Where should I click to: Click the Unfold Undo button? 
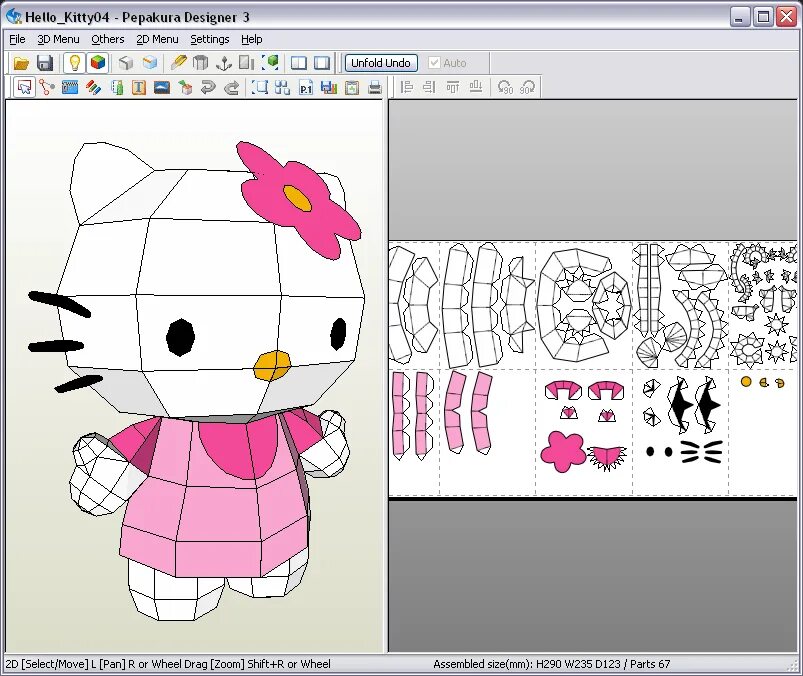pyautogui.click(x=381, y=63)
